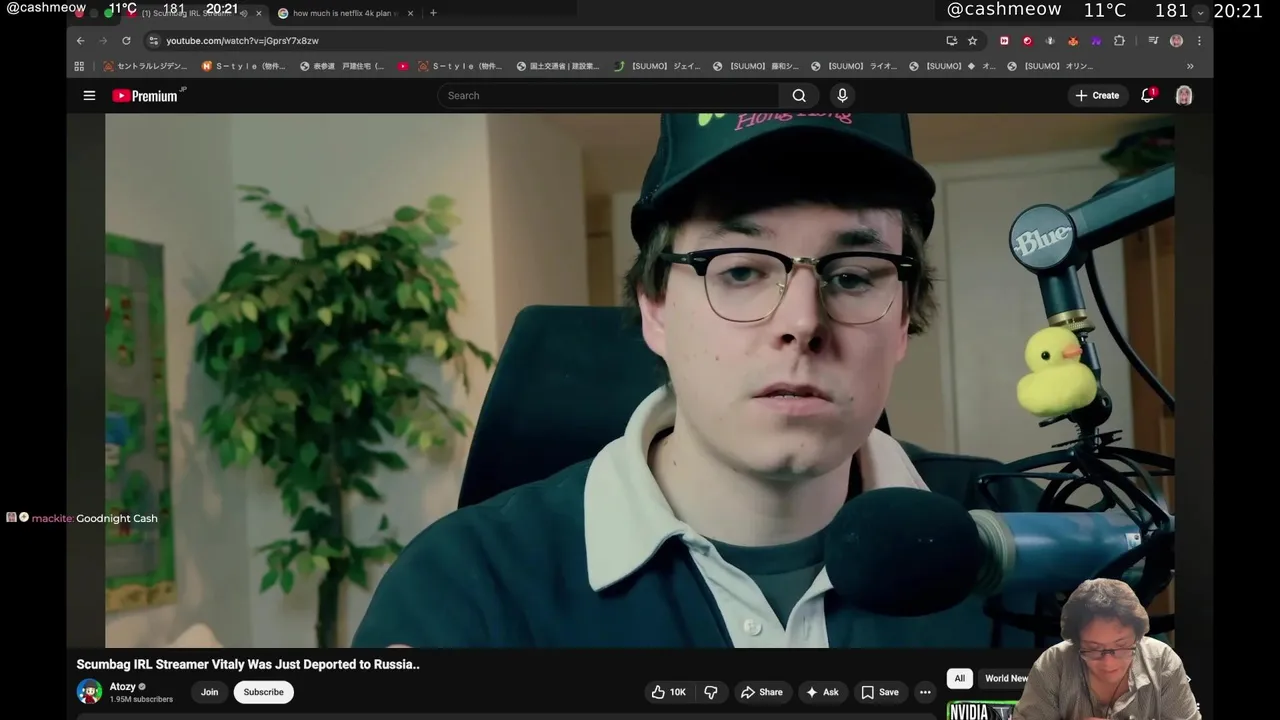Click the video title text

click(x=248, y=664)
